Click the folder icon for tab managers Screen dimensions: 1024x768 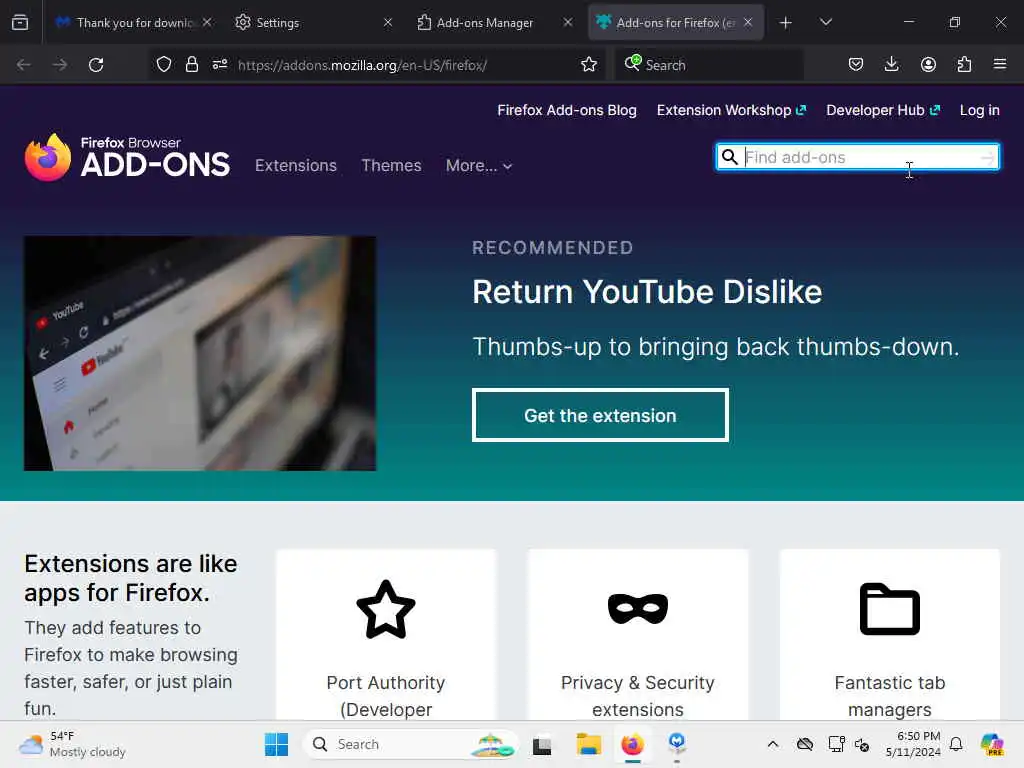(x=889, y=609)
